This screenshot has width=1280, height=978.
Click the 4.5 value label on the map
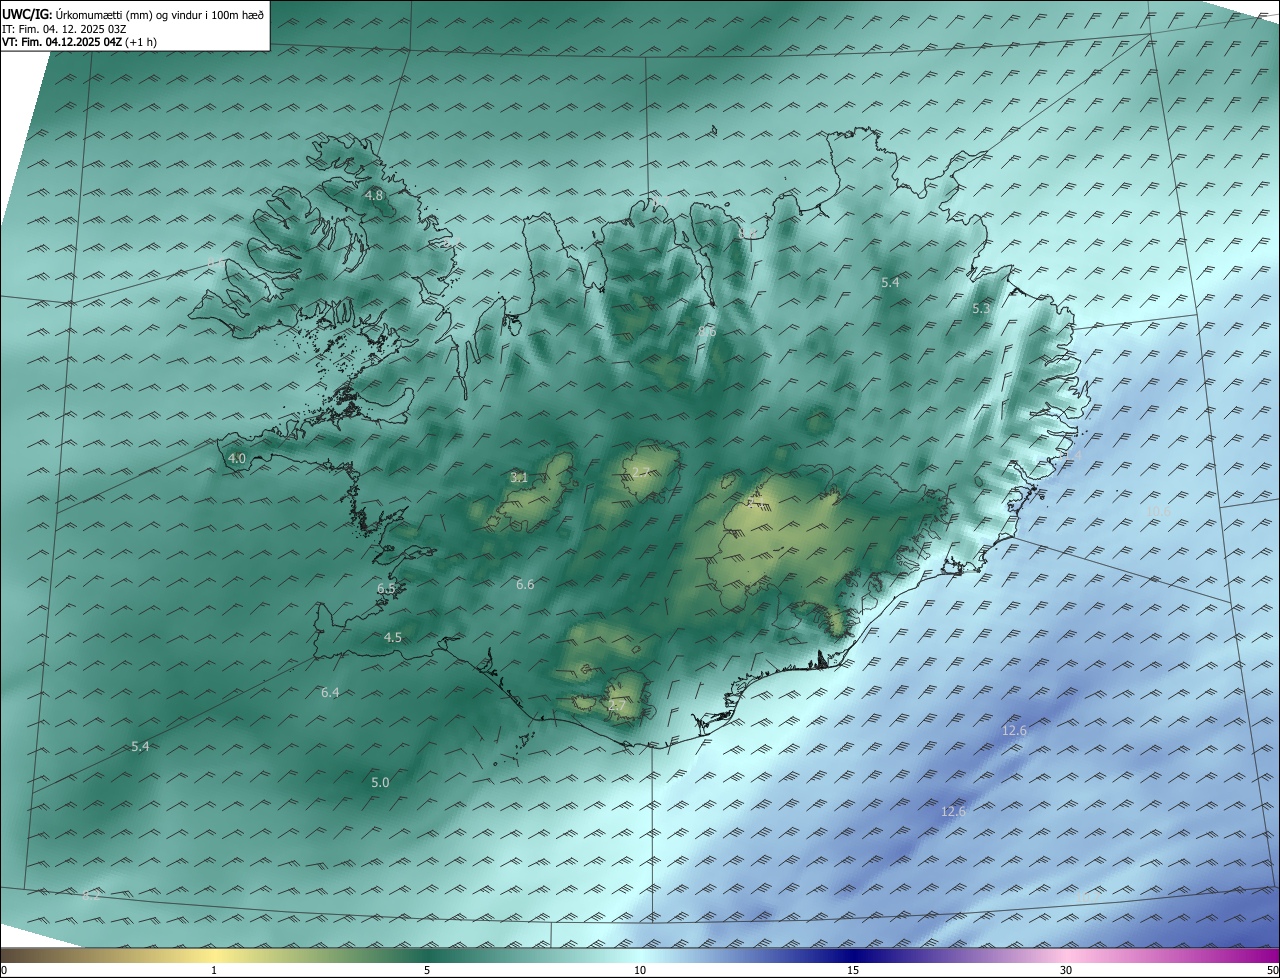(393, 637)
